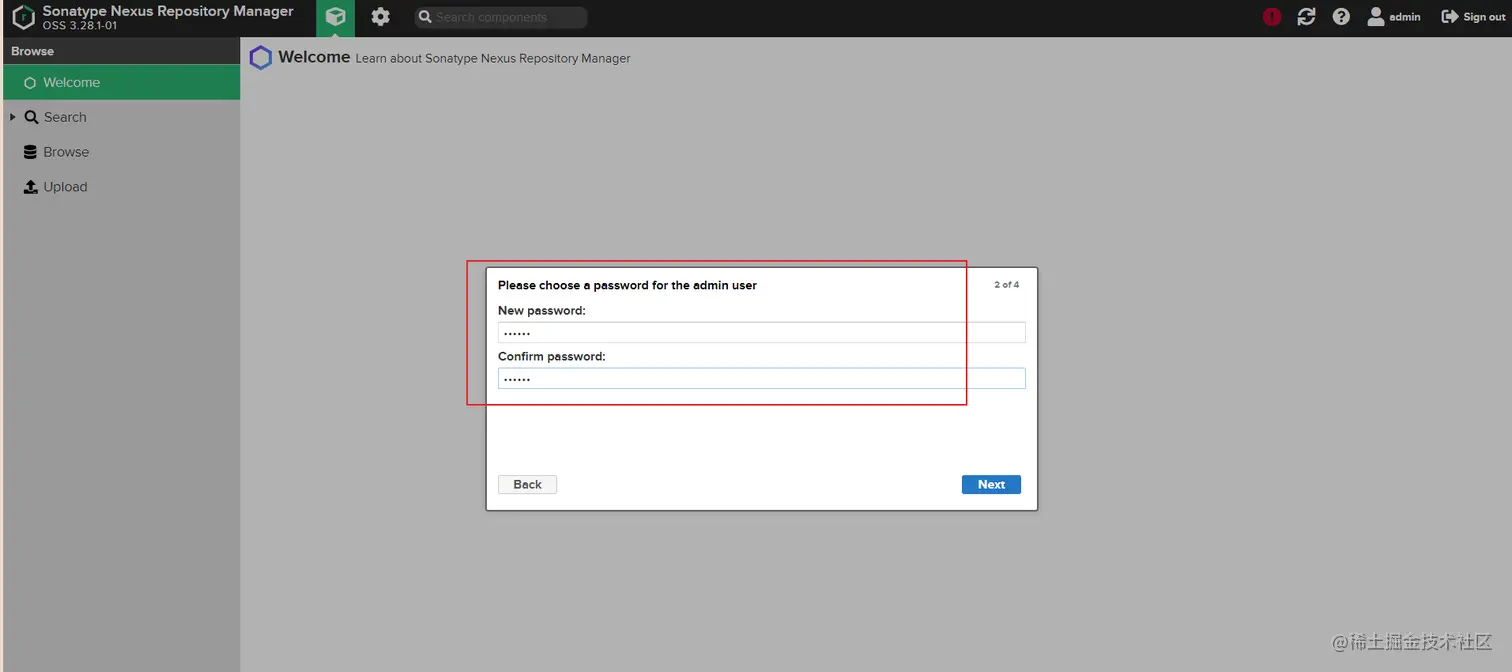Open the administration gear icon
This screenshot has height=672, width=1512.
380,17
